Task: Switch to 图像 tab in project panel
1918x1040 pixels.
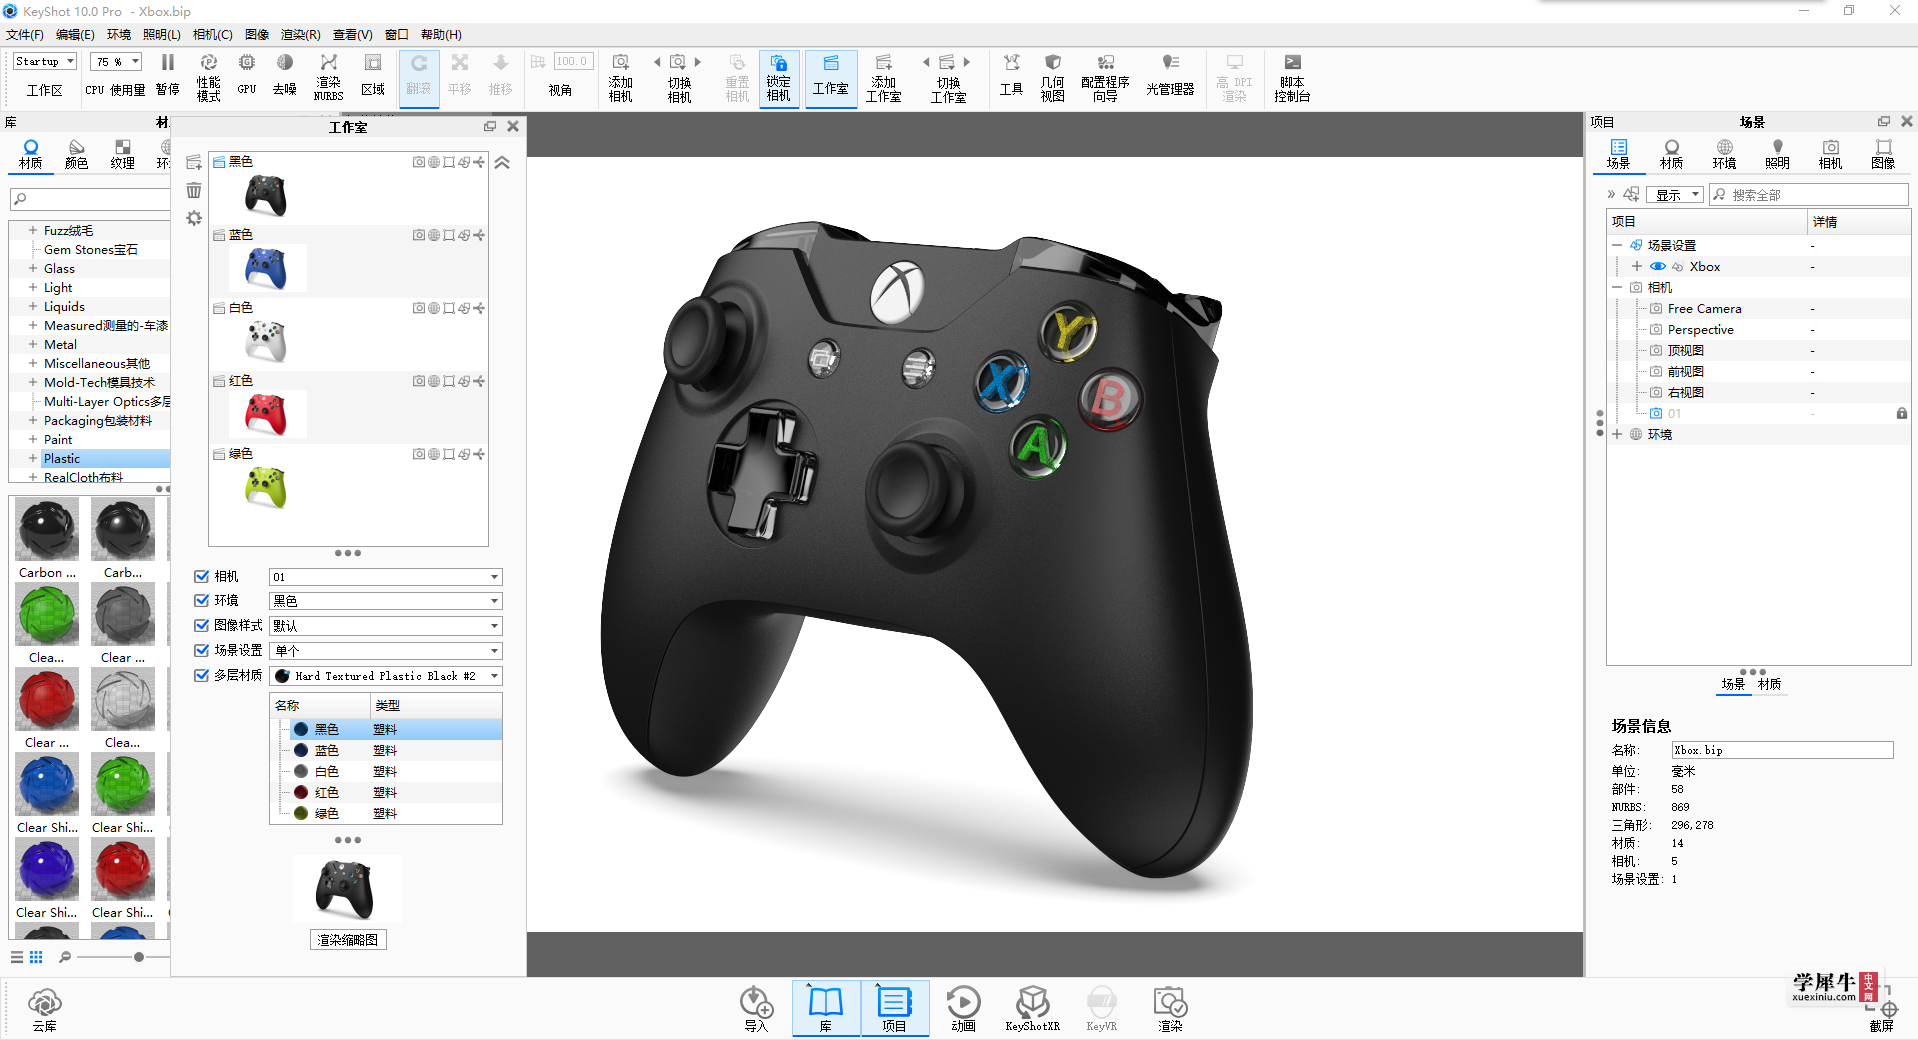Action: (x=1883, y=154)
